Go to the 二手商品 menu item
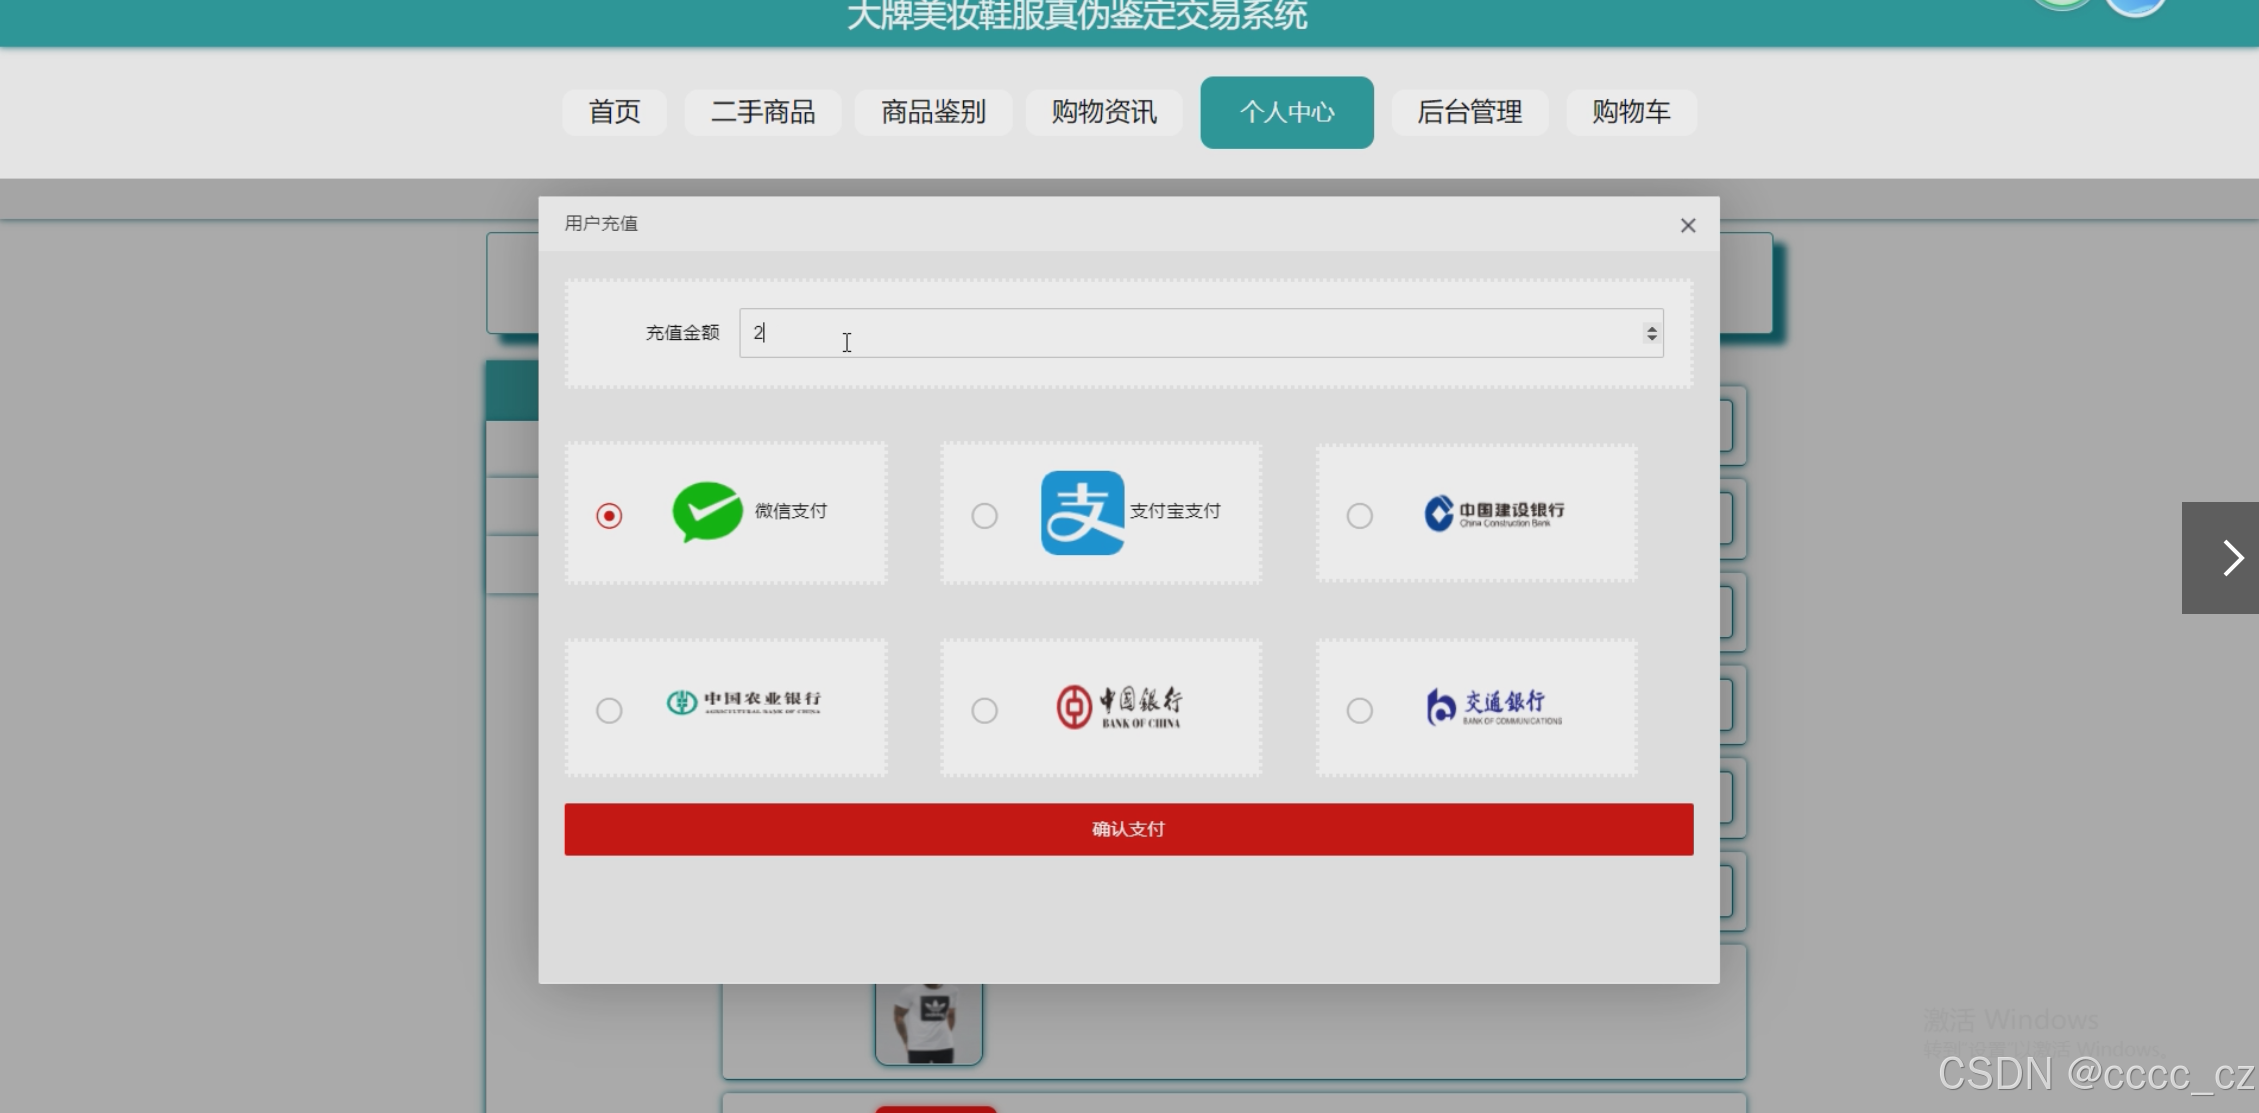2259x1113 pixels. click(x=762, y=112)
